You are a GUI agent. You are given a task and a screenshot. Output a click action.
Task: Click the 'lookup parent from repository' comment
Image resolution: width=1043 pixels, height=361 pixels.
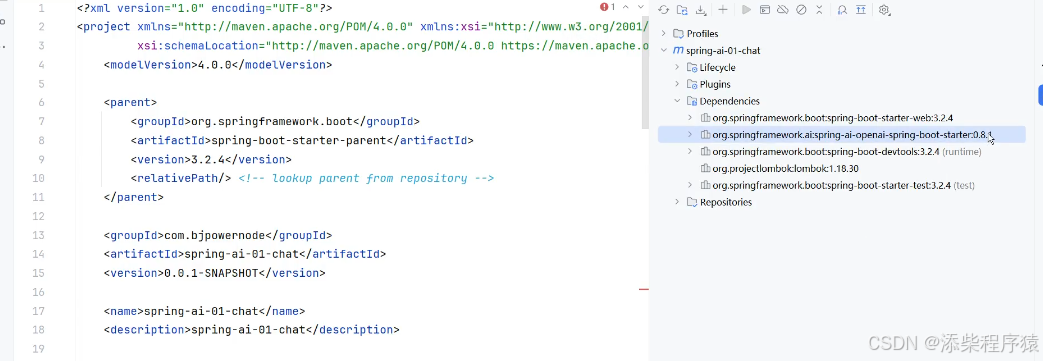click(366, 179)
